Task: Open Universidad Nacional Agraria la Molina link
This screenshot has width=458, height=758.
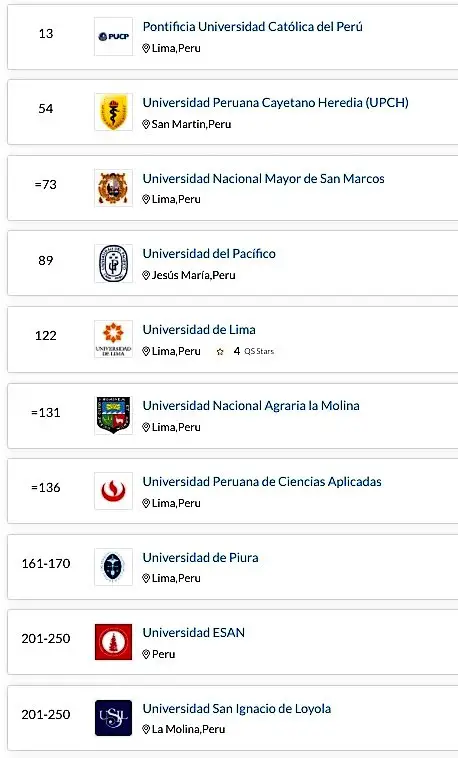Action: [x=251, y=406]
